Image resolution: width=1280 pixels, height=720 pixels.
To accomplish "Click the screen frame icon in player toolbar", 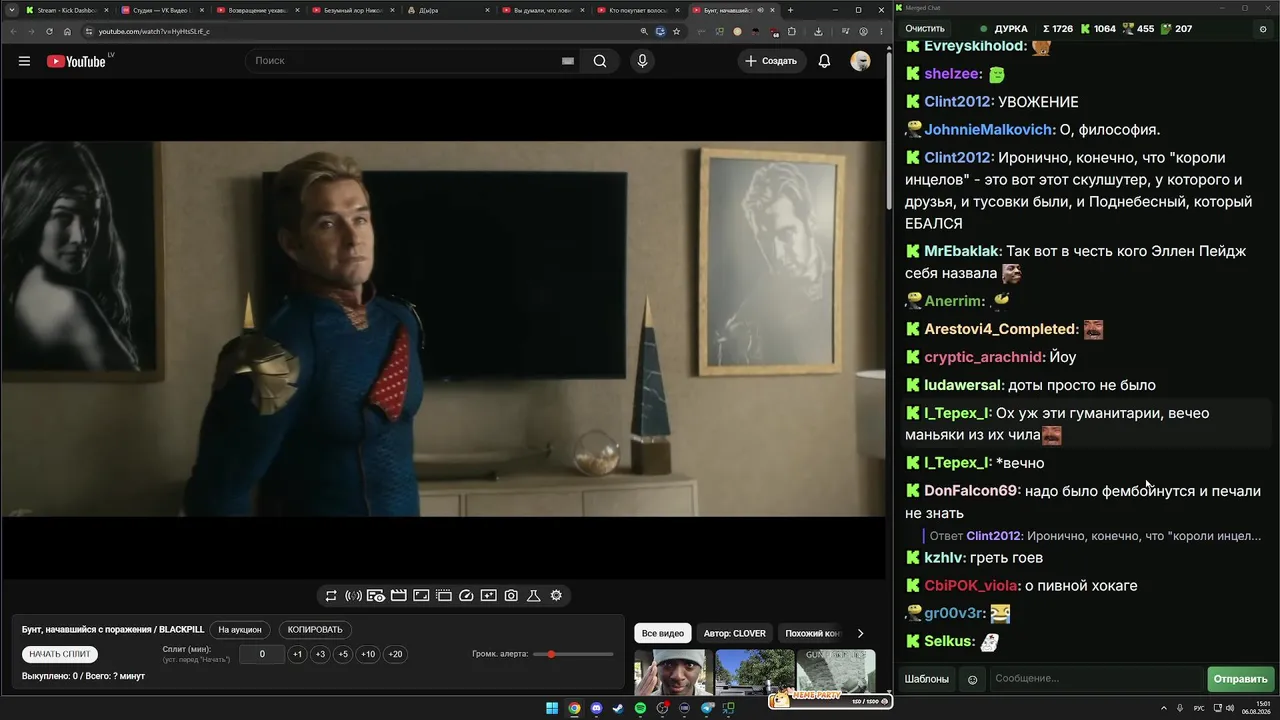I will click(x=421, y=596).
